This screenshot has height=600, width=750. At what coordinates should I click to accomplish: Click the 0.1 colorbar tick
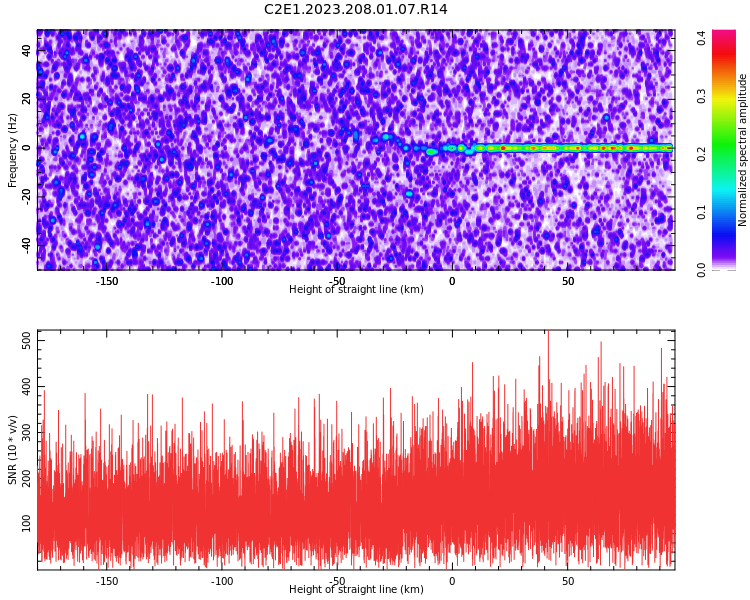pyautogui.click(x=701, y=212)
